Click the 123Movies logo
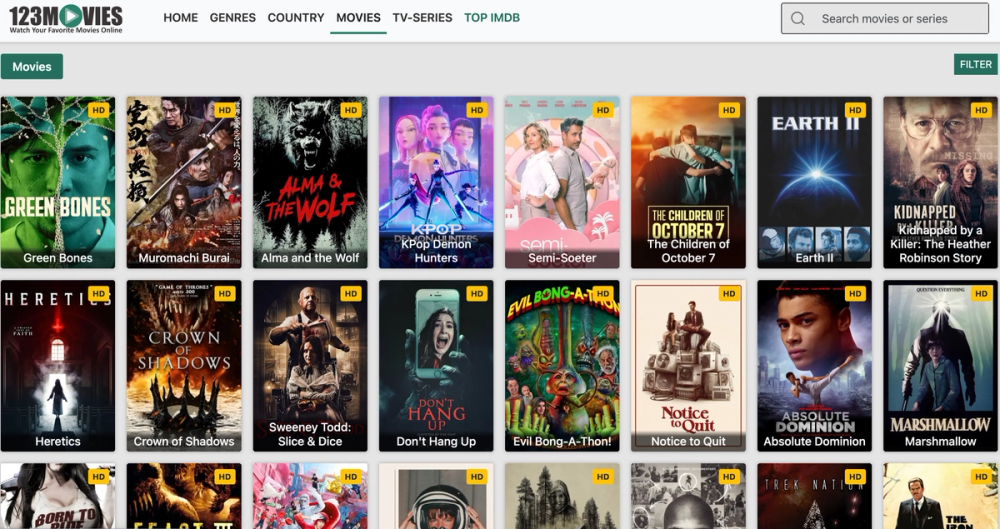Viewport: 1000px width, 529px height. pyautogui.click(x=66, y=19)
